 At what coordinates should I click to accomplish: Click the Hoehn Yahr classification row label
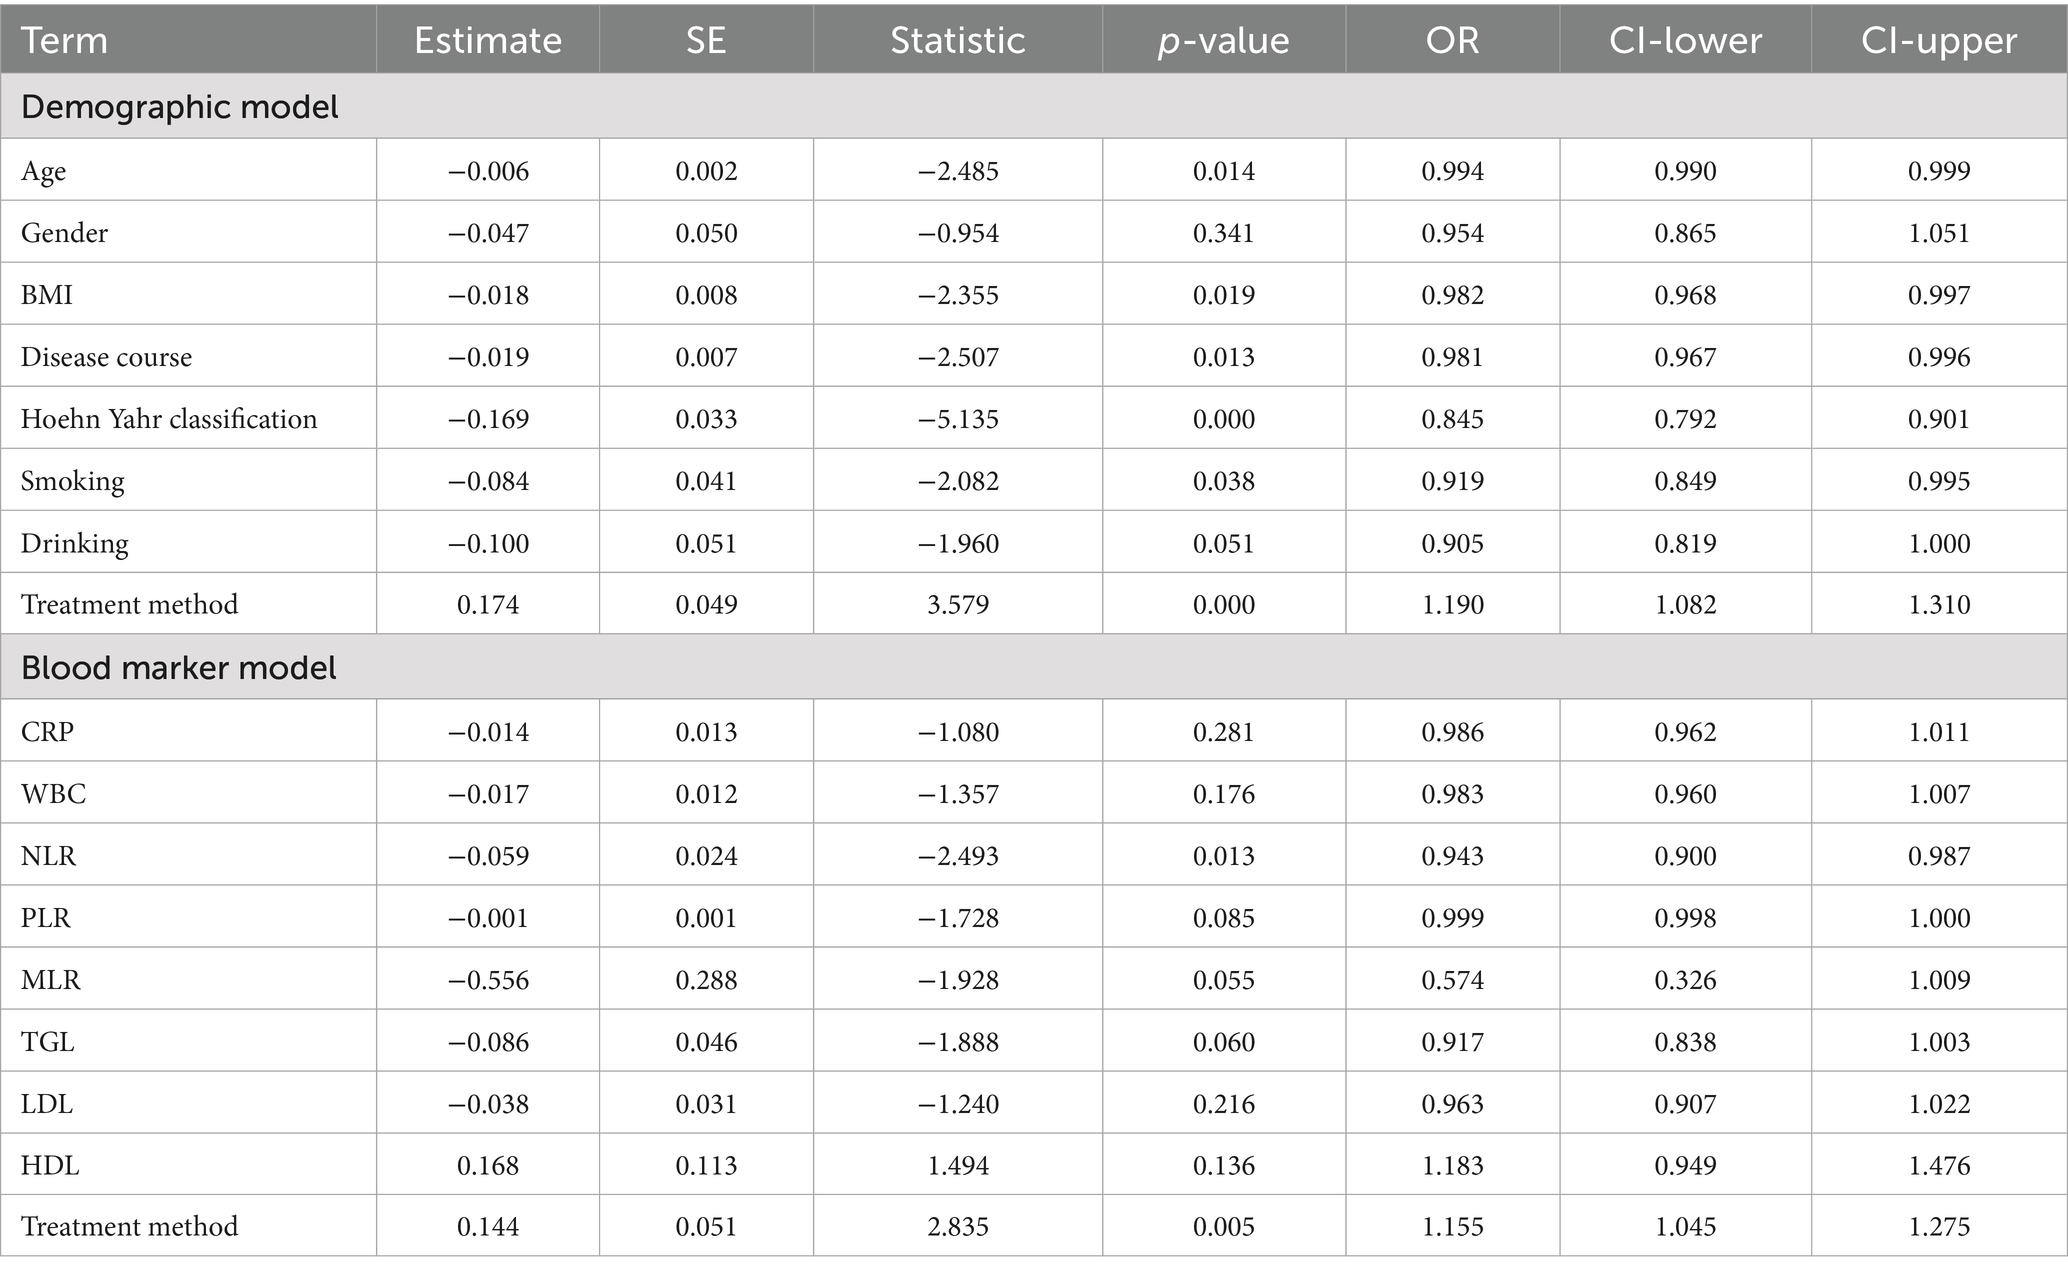coord(169,419)
